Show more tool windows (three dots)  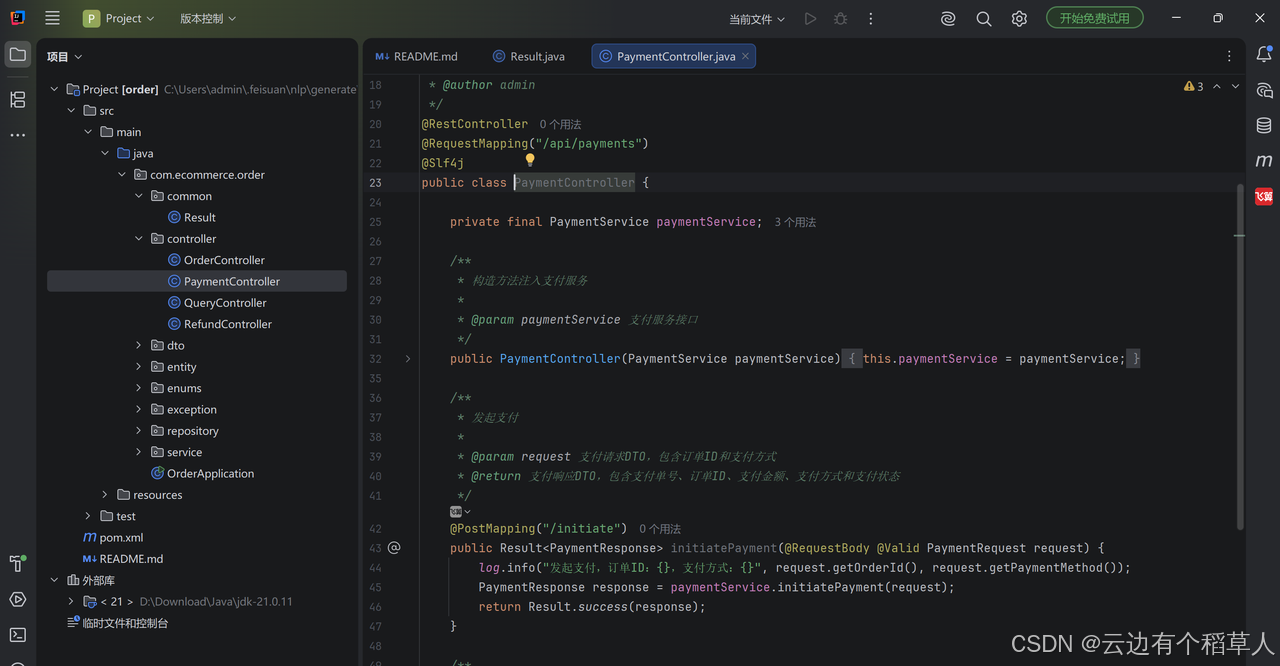click(x=18, y=135)
